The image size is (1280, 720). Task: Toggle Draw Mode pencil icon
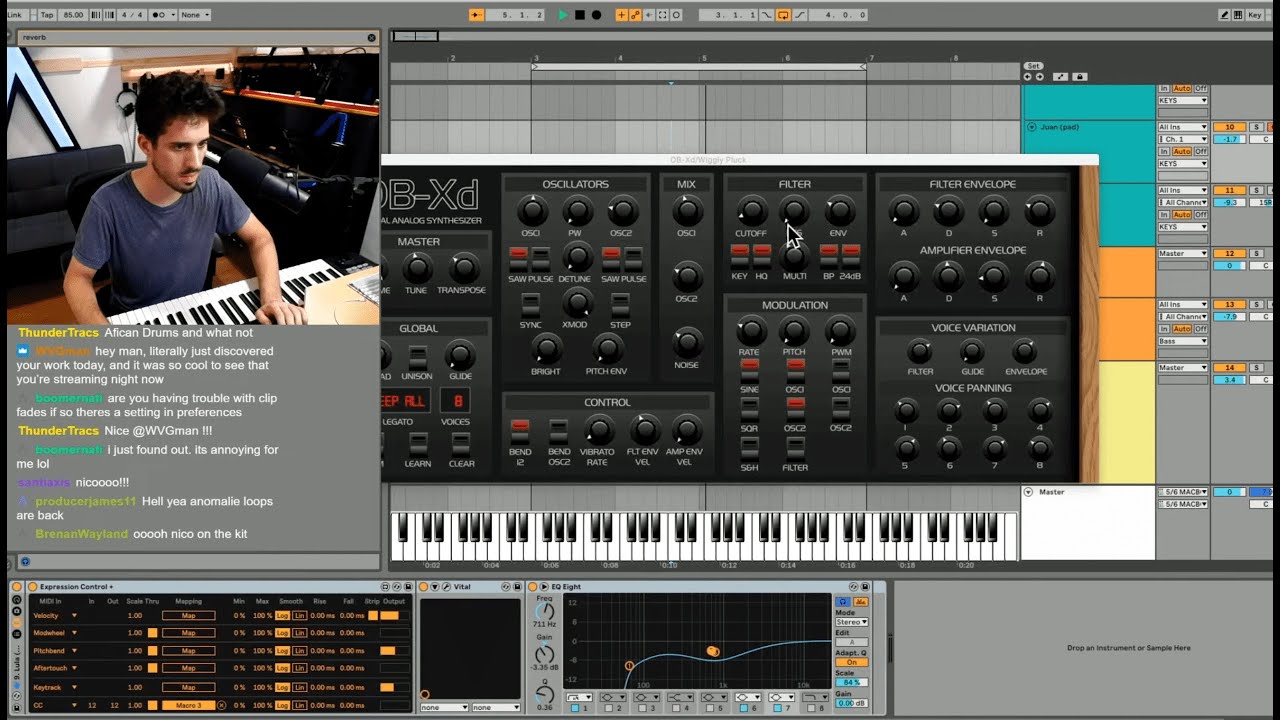tap(1226, 15)
